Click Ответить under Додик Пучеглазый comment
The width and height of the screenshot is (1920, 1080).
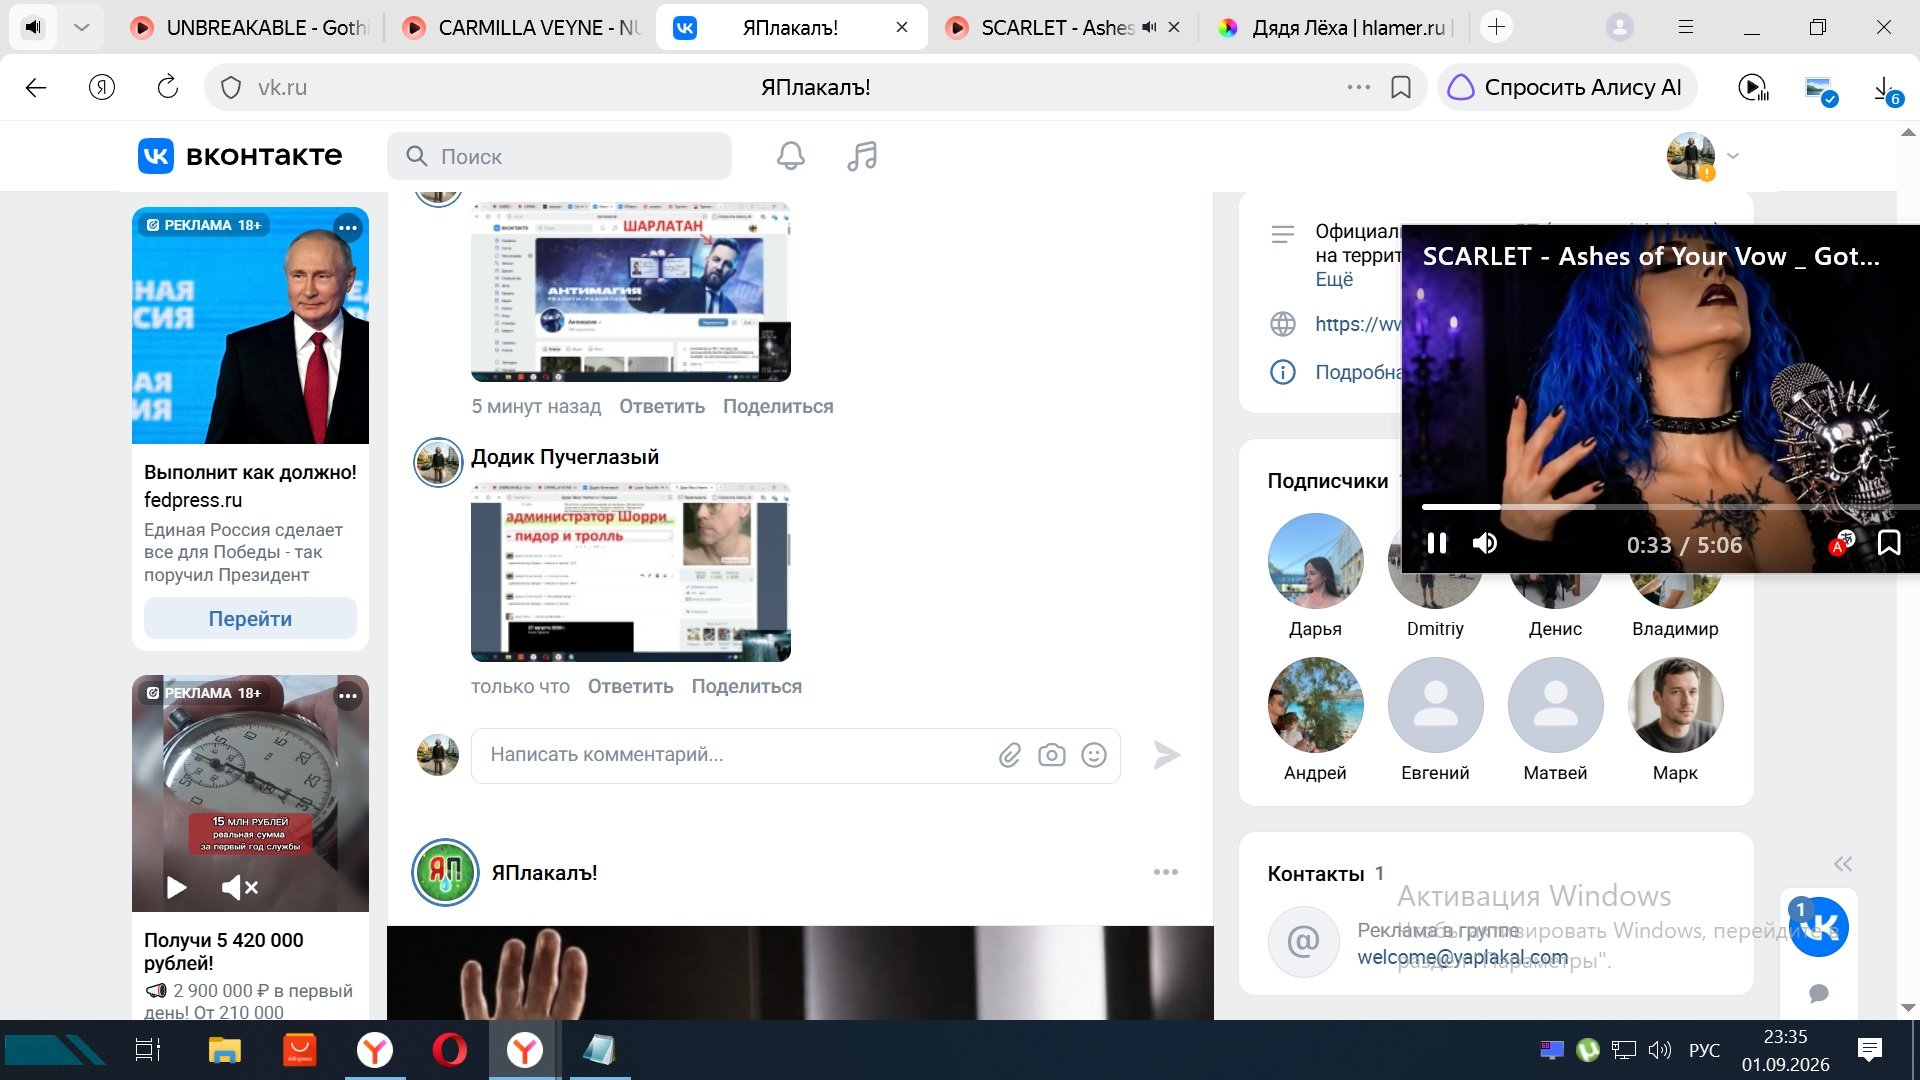pos(630,687)
